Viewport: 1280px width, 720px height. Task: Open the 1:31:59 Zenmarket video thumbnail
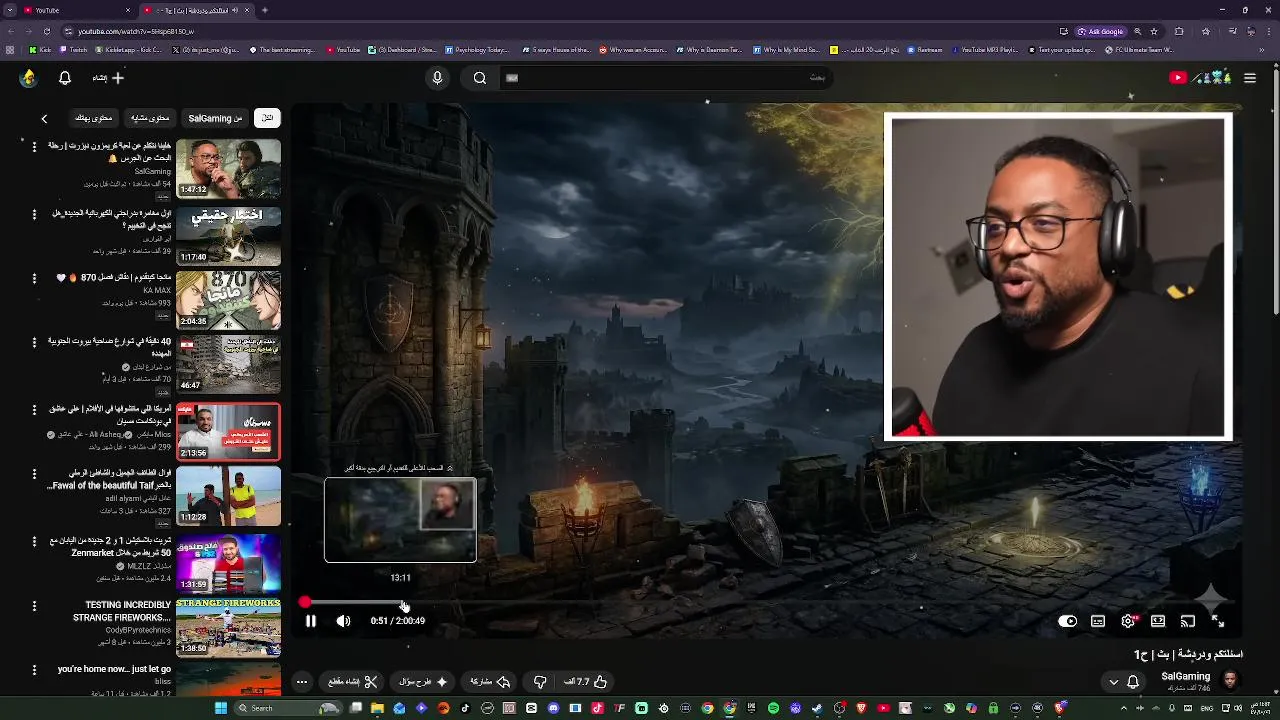(x=229, y=563)
